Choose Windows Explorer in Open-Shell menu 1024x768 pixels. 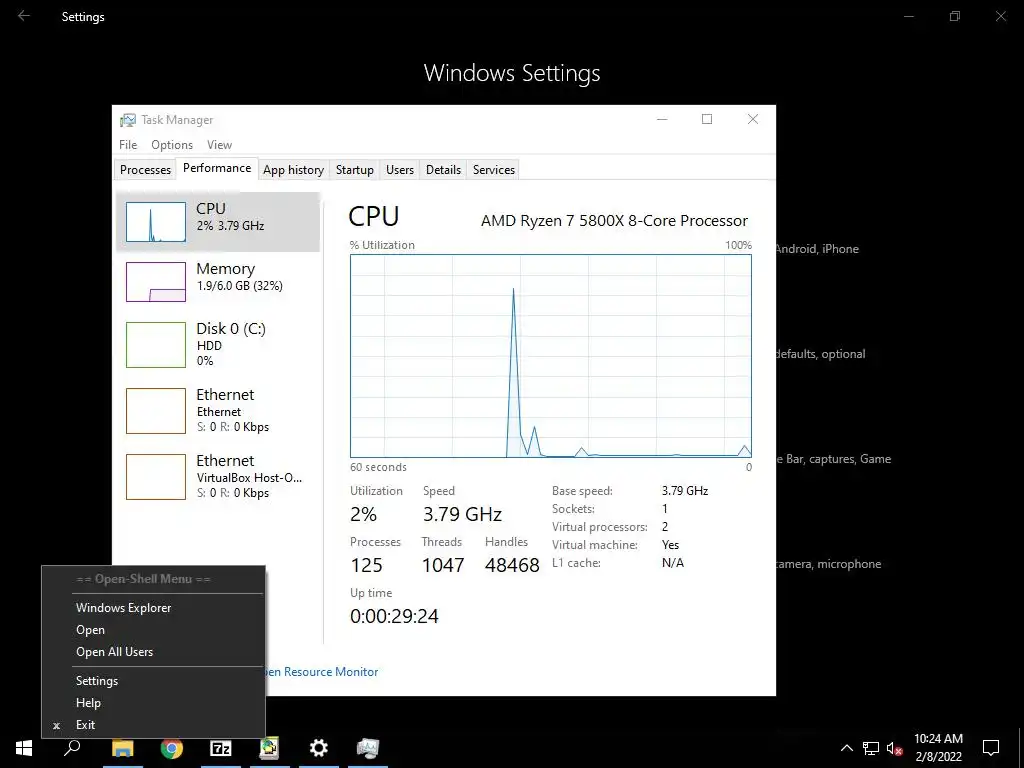click(x=153, y=608)
